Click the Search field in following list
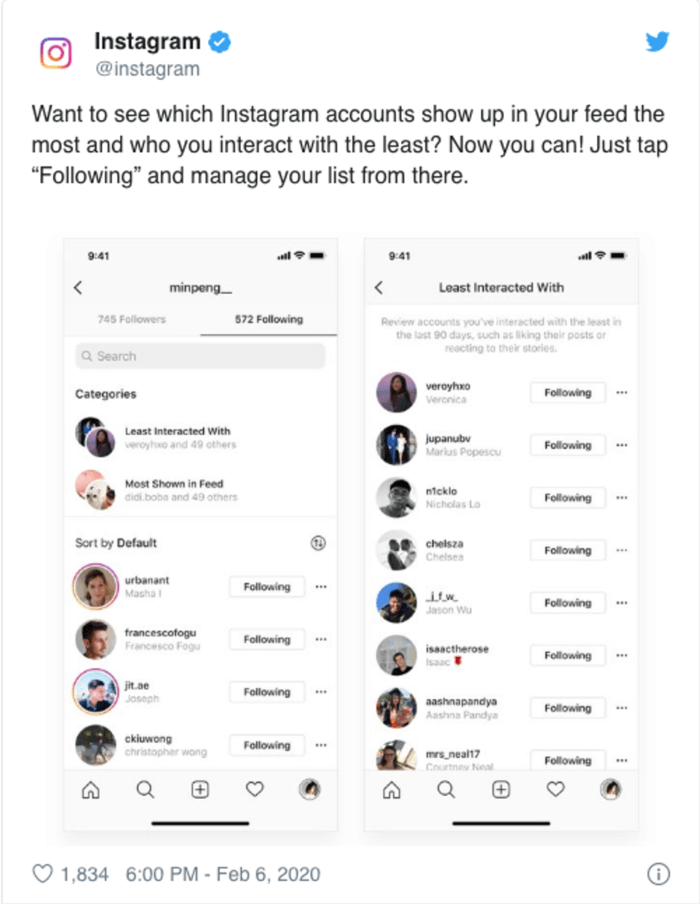The image size is (700, 904). pos(200,356)
